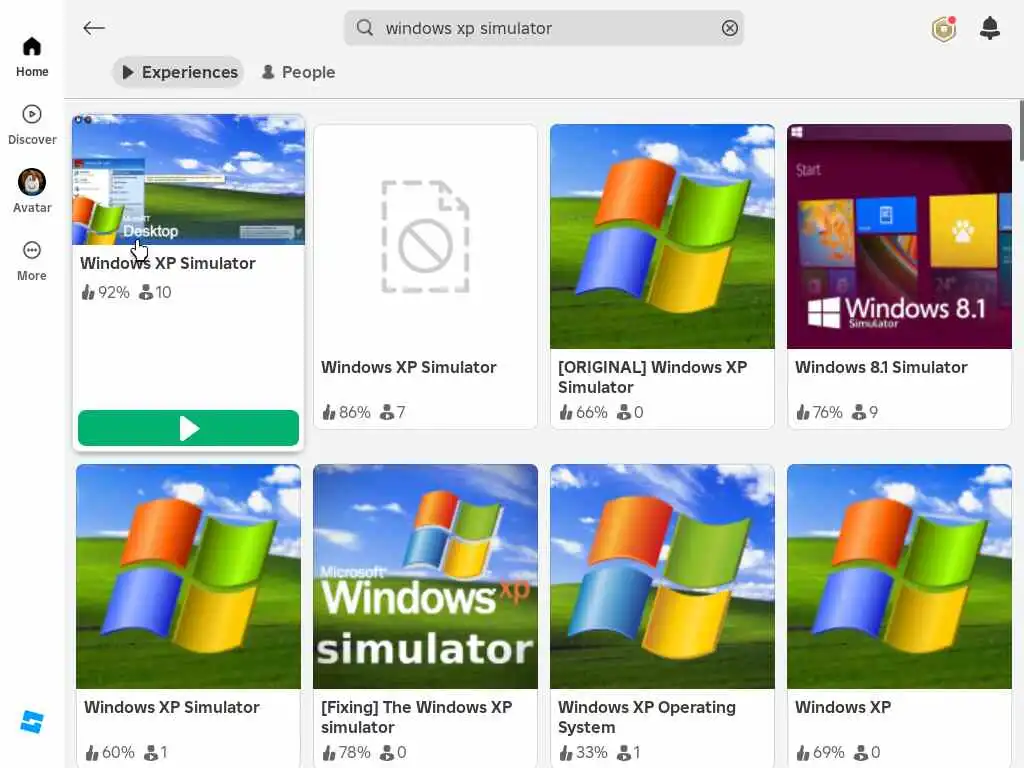
Task: Click the search input field
Action: pyautogui.click(x=543, y=28)
